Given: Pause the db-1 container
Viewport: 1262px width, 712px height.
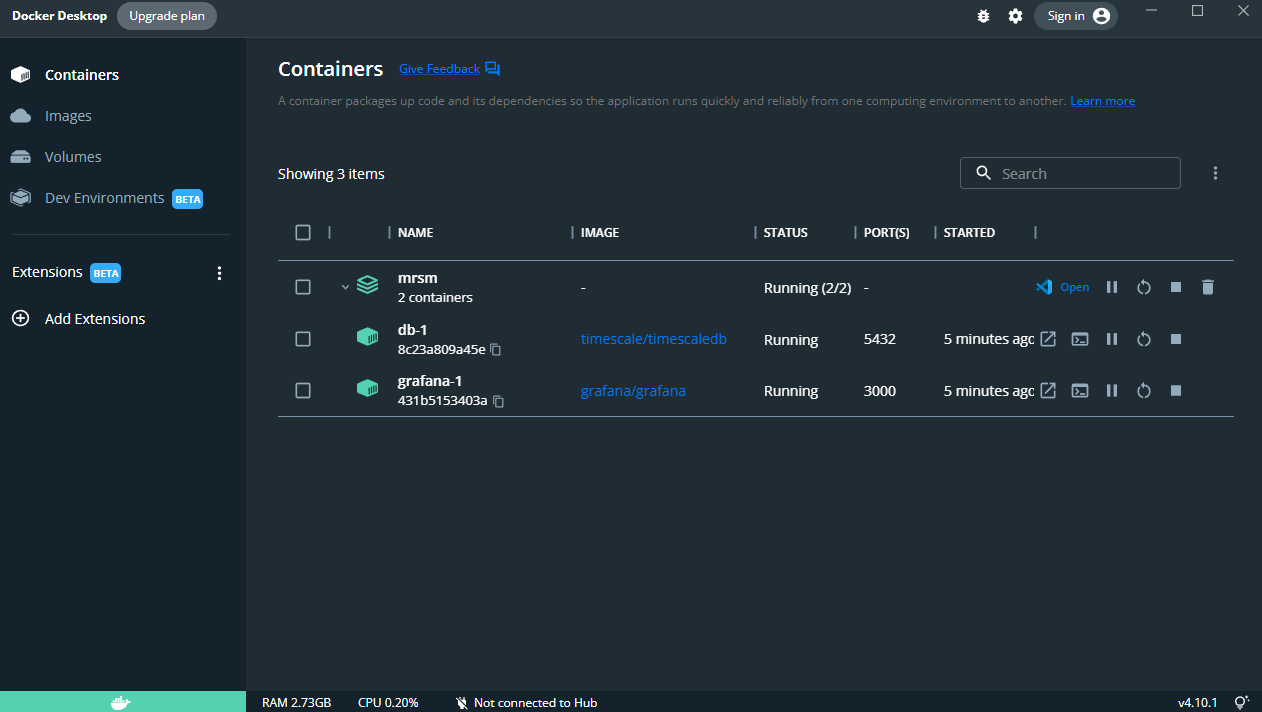Looking at the screenshot, I should tap(1111, 339).
